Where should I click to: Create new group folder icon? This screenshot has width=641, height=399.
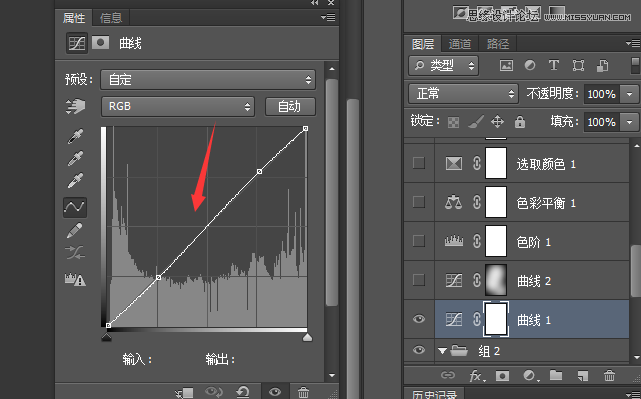point(556,375)
